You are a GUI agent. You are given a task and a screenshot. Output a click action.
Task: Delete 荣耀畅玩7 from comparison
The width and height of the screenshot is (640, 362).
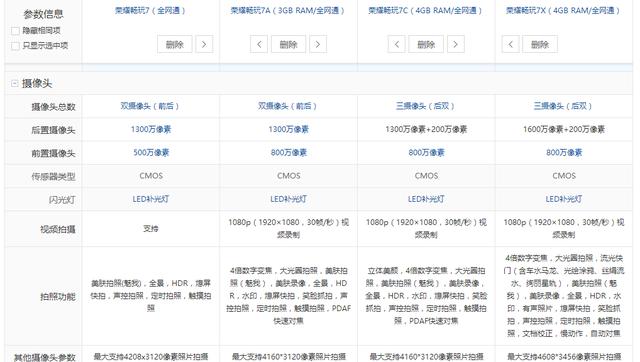[x=175, y=44]
